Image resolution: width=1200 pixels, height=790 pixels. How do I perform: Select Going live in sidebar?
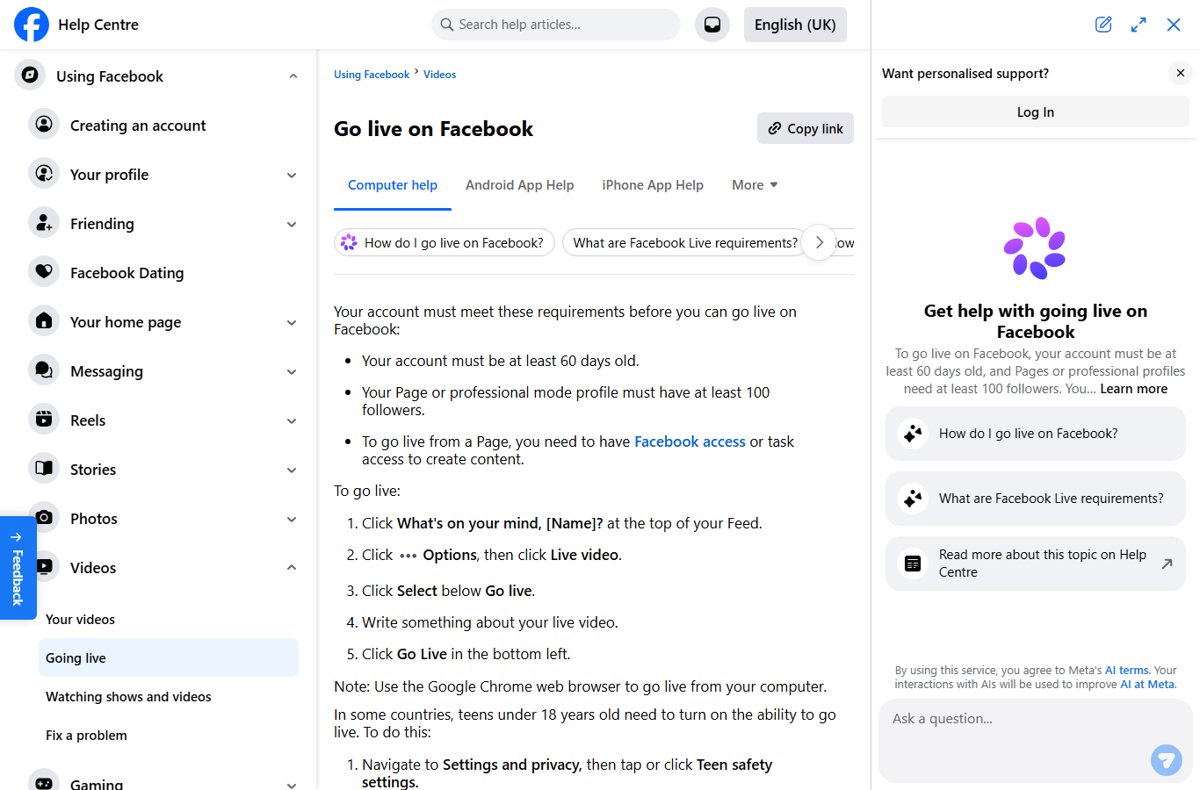click(x=169, y=658)
